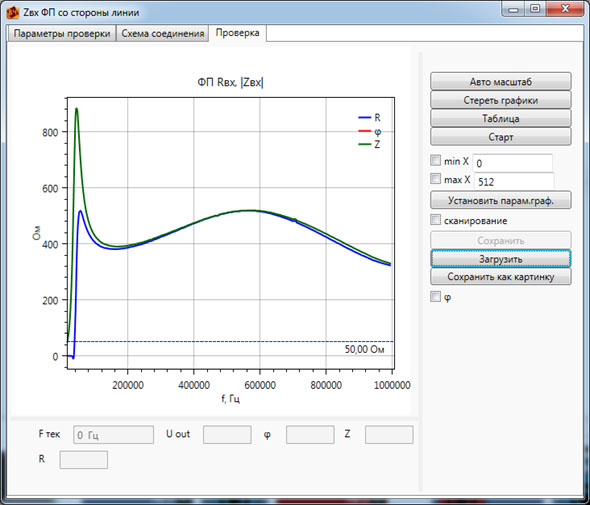This screenshot has width=590, height=505.
Task: Click Сохранить как картинку button
Action: point(500,277)
